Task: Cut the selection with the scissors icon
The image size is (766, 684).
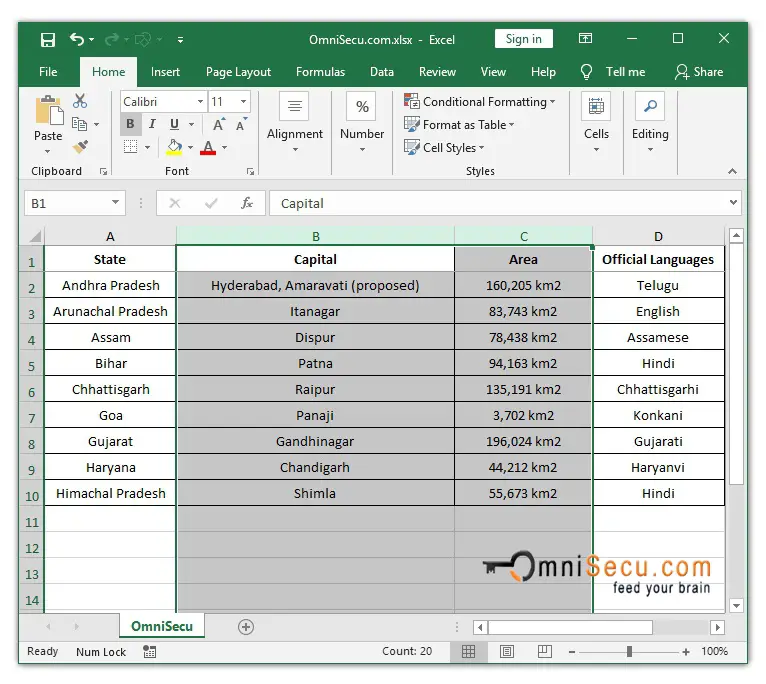Action: pos(80,101)
